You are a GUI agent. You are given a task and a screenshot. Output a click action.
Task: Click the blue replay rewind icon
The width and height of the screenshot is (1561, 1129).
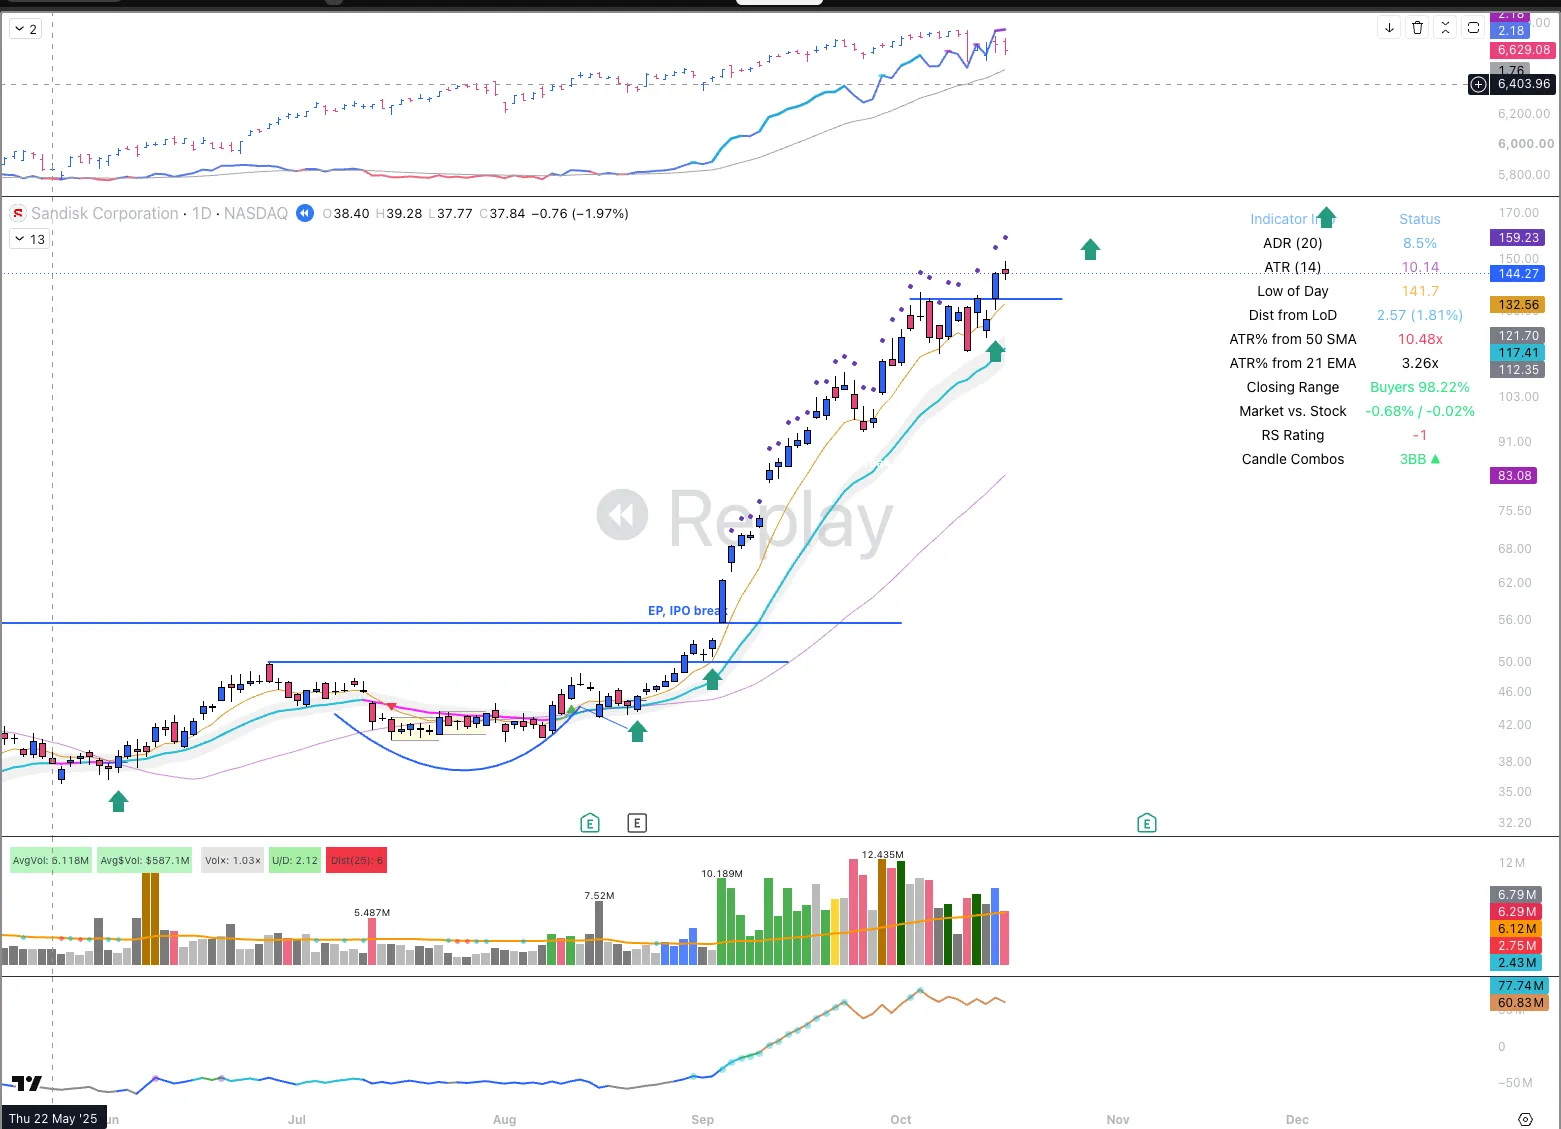pos(304,213)
